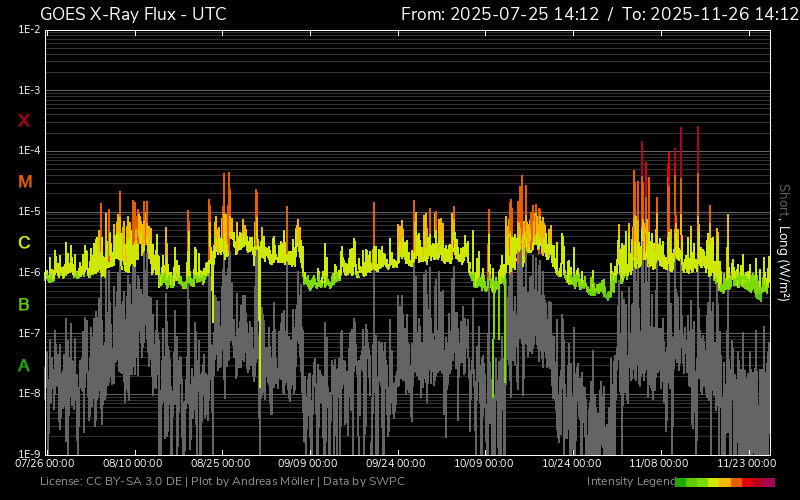The height and width of the screenshot is (500, 800).
Task: Click the 11/23 00:00 time axis label
Action: pyautogui.click(x=747, y=464)
